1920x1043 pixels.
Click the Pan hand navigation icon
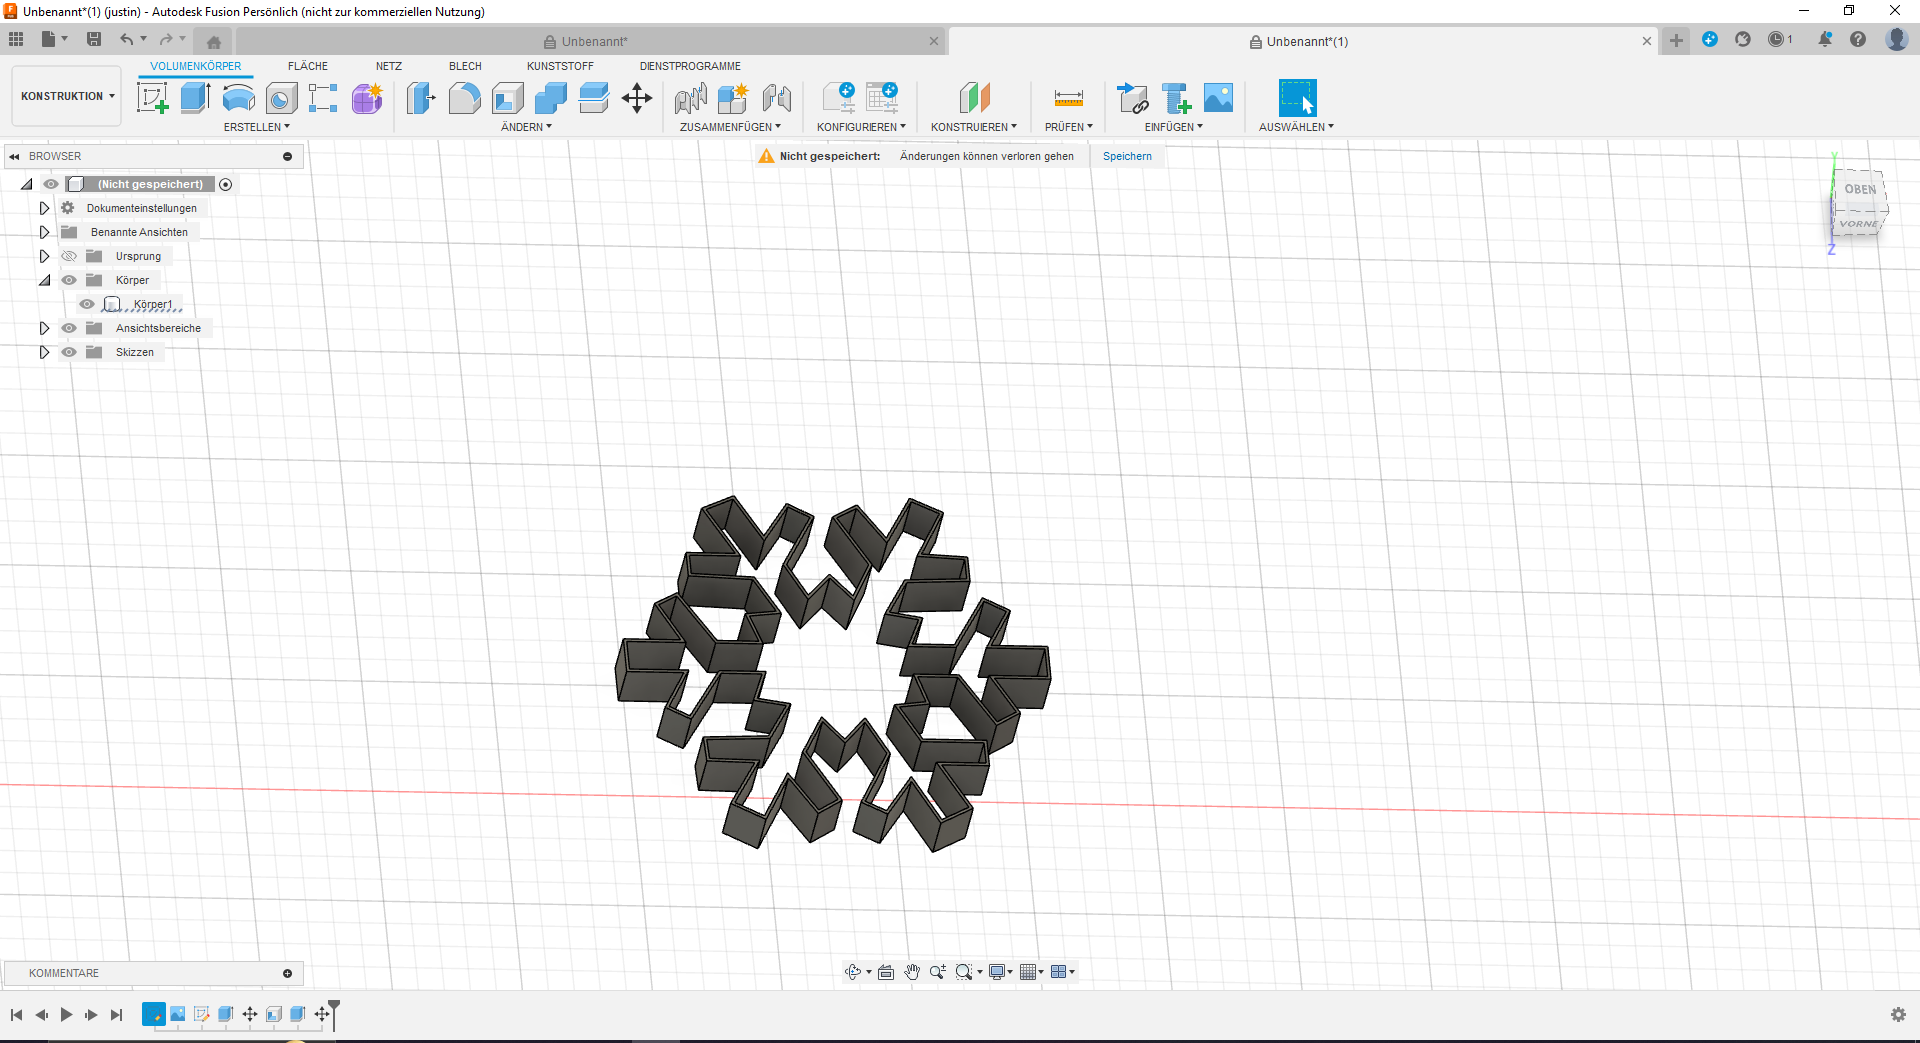[912, 972]
